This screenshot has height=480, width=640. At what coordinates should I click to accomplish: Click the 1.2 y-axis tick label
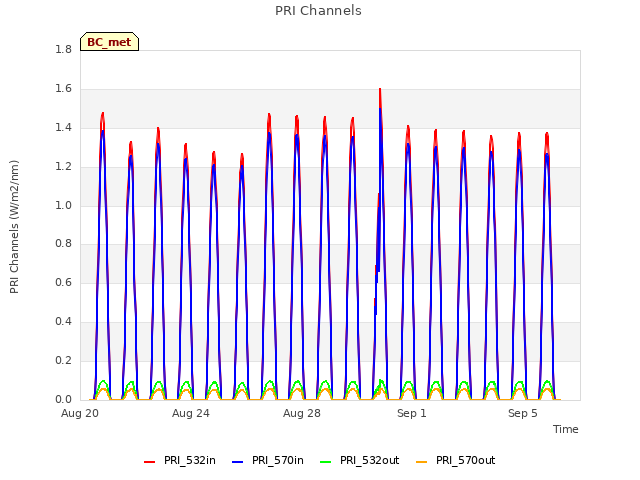(x=63, y=167)
